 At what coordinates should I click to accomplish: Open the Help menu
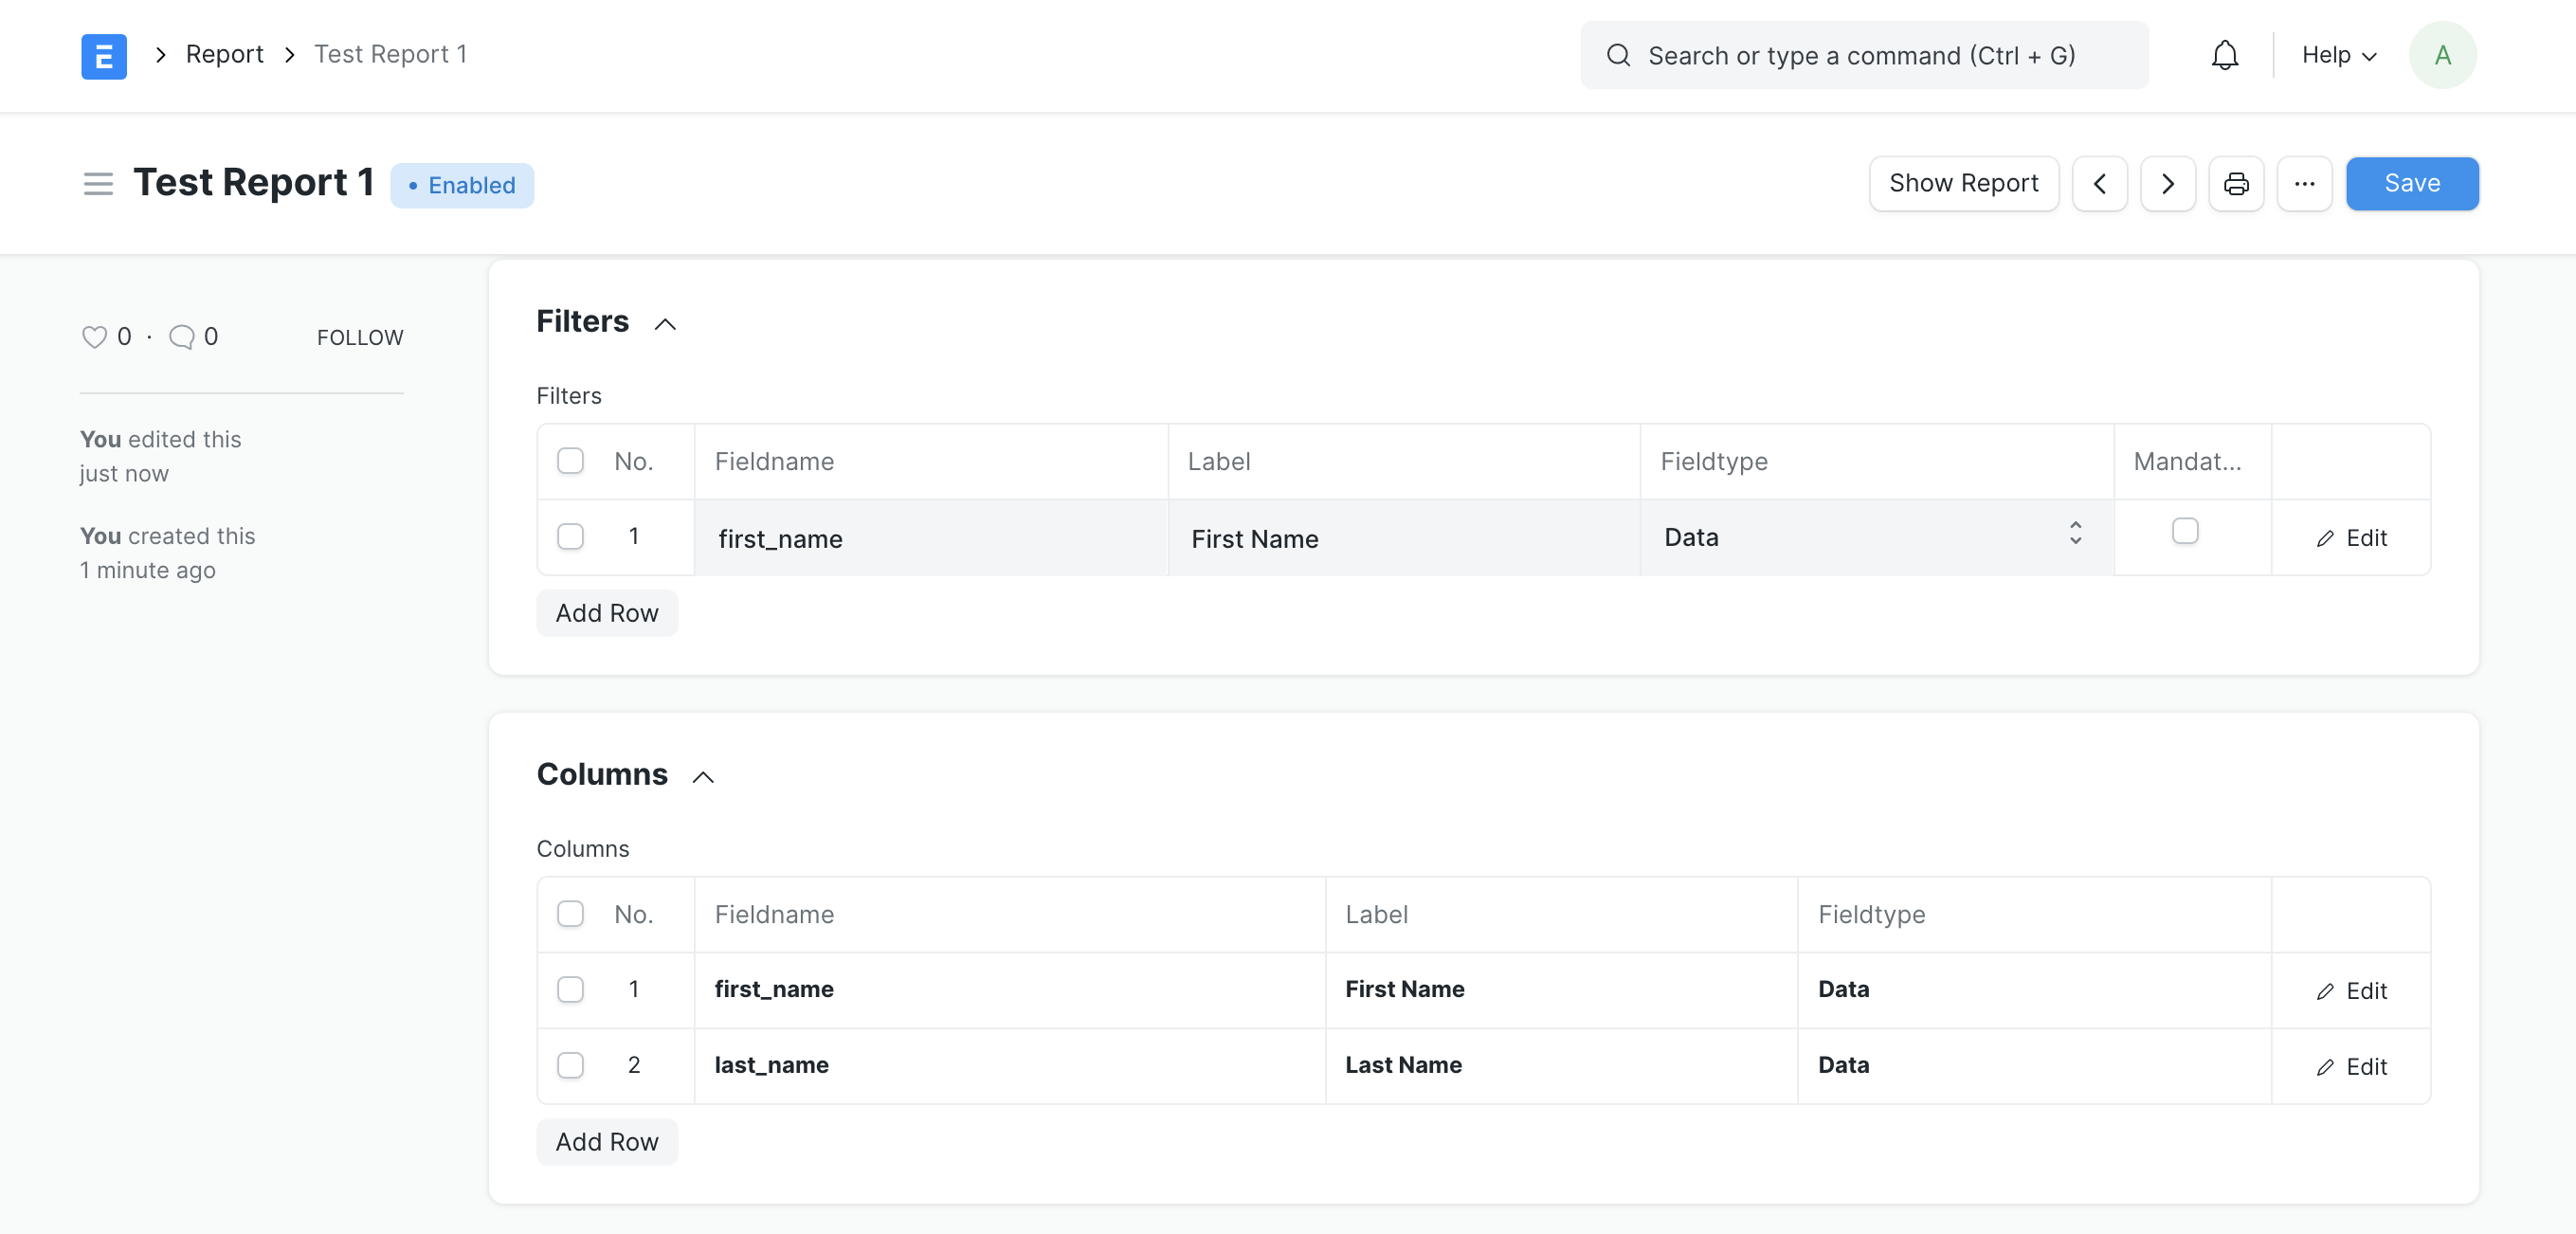2338,56
